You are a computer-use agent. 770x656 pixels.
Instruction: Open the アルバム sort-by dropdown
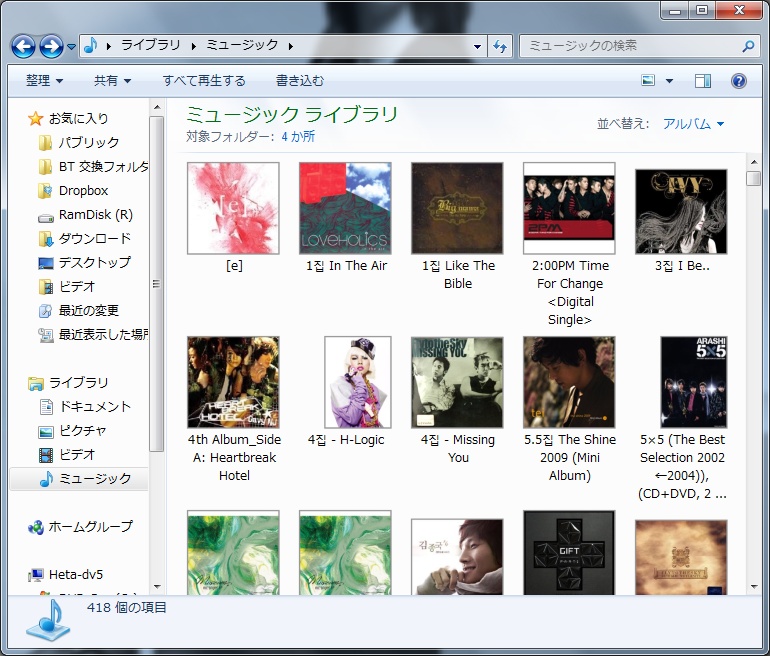coord(693,124)
